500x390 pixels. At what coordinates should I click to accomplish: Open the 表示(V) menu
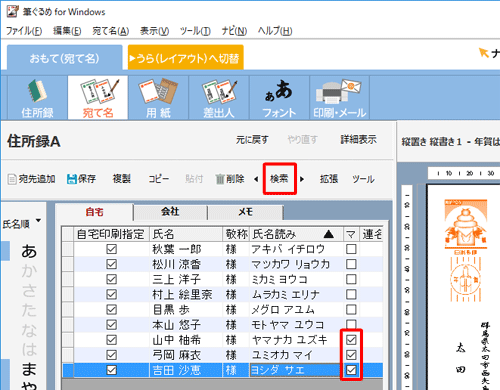click(154, 31)
